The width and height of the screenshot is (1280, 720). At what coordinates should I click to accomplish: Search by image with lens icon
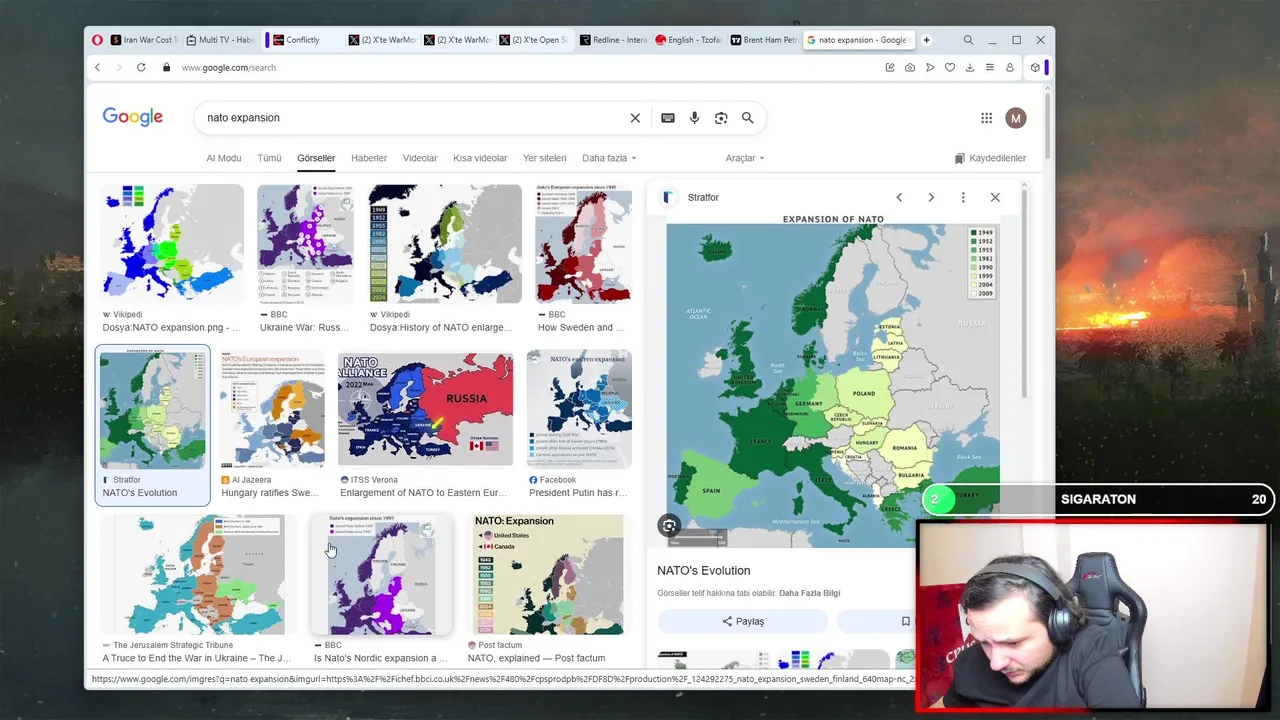(721, 118)
